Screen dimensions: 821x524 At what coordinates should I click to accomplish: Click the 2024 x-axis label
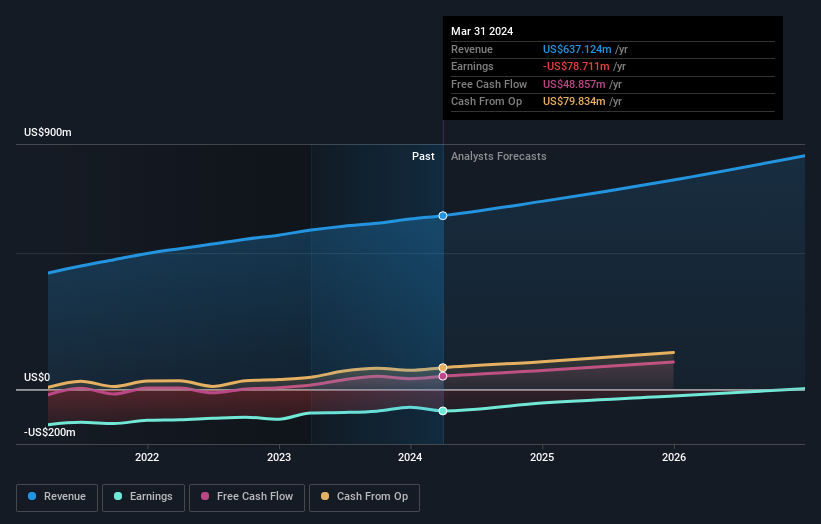pos(410,457)
